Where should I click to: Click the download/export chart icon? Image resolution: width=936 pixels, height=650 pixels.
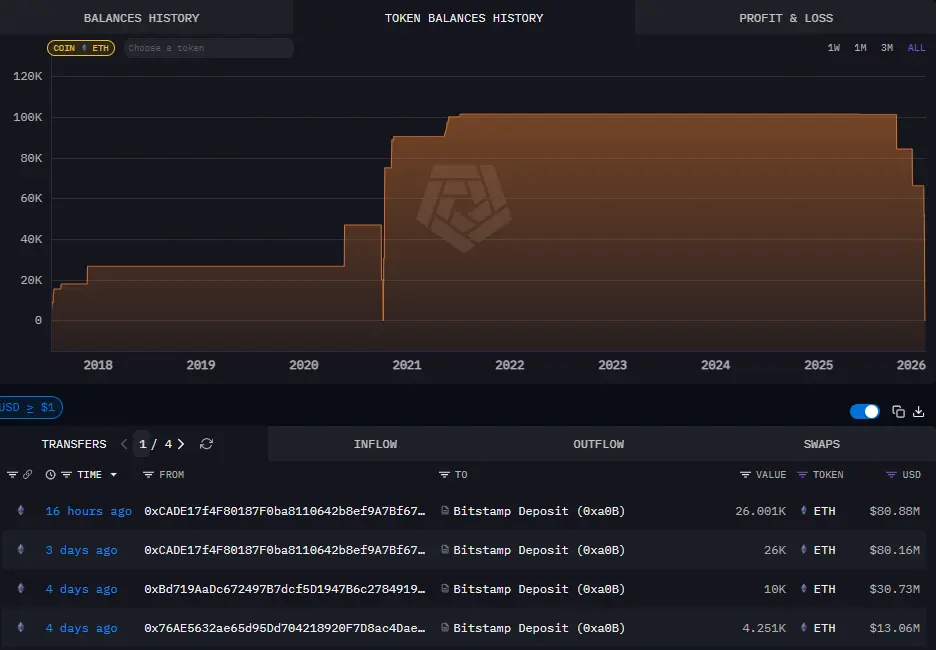pyautogui.click(x=919, y=411)
